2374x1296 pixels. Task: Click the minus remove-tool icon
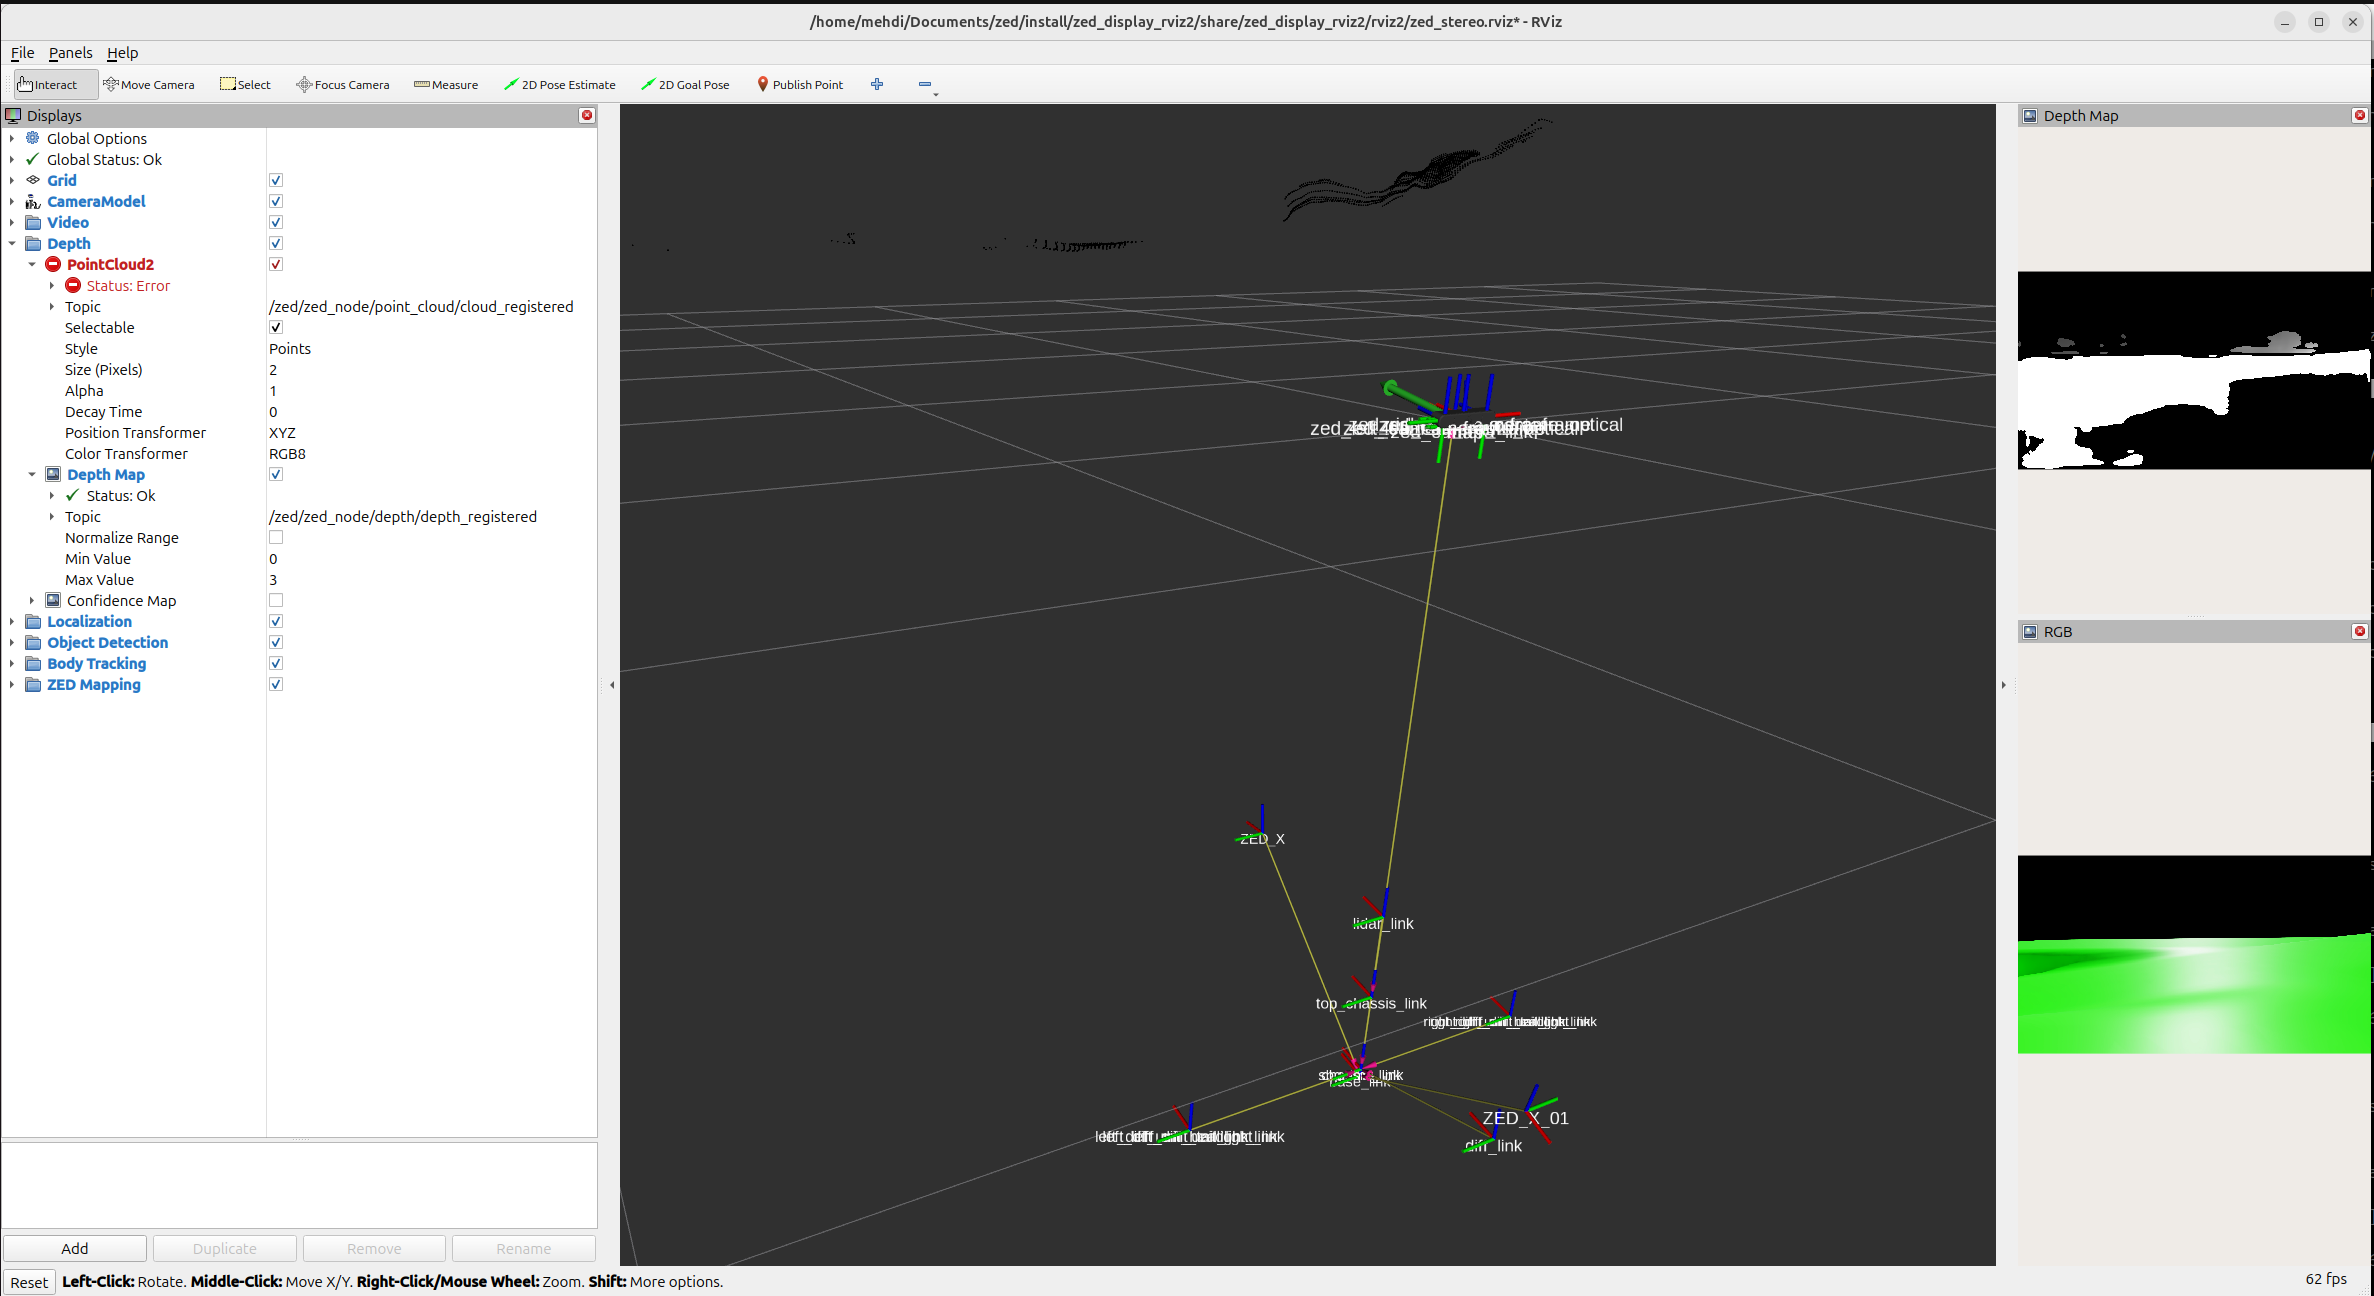(x=925, y=84)
